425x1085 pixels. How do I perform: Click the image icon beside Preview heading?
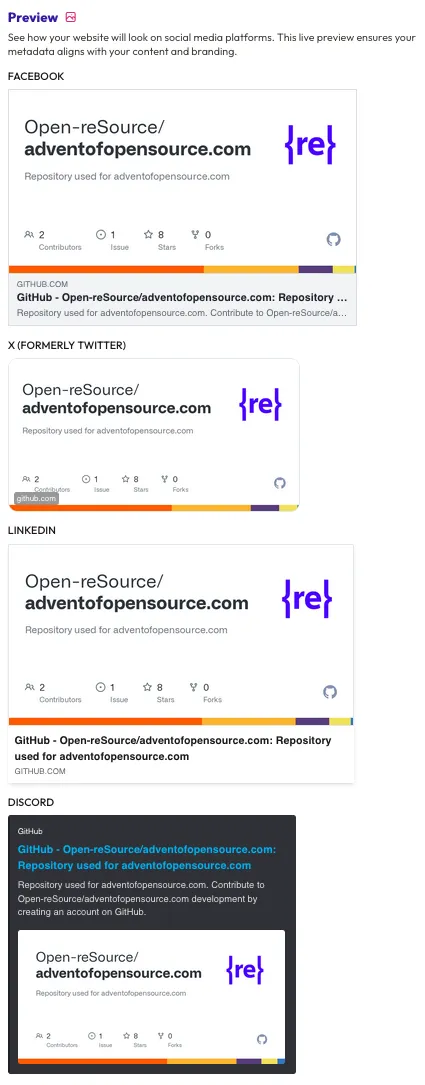pos(71,17)
